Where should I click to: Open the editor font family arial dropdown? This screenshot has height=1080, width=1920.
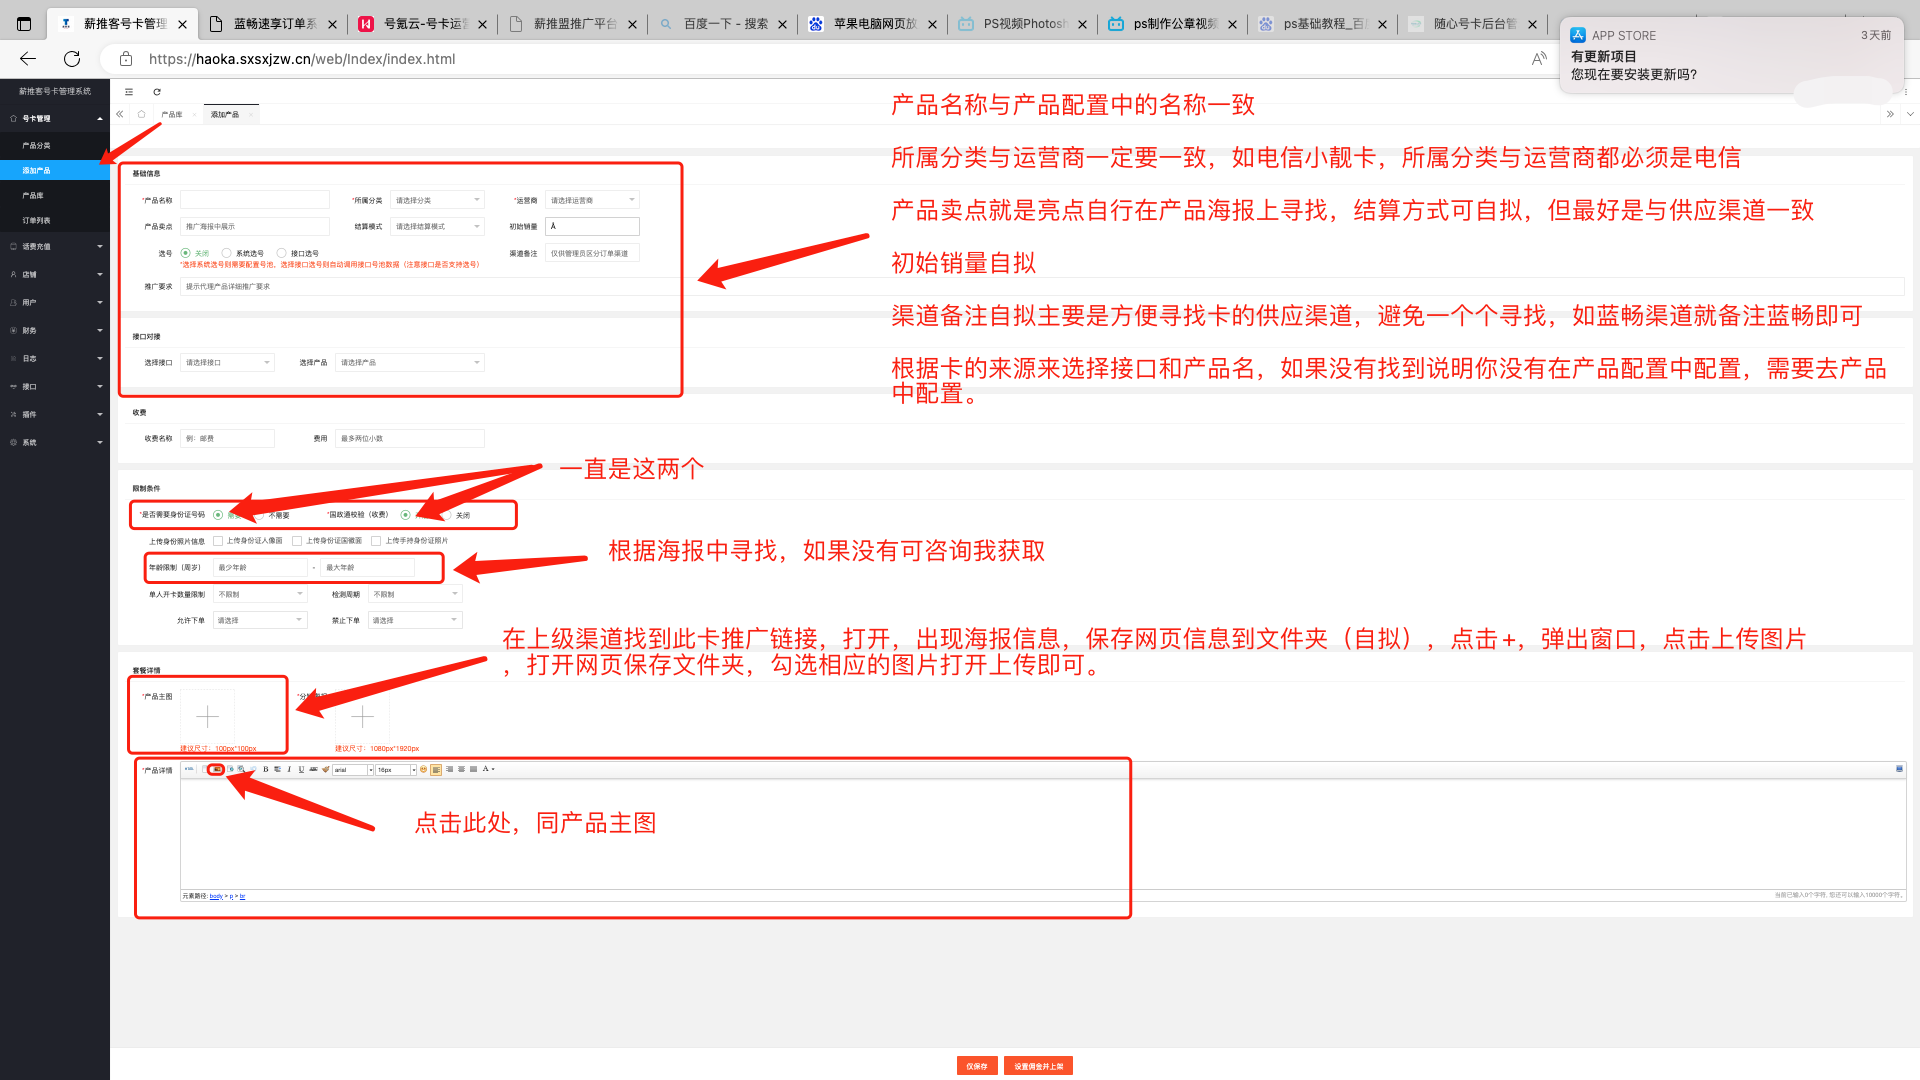pyautogui.click(x=353, y=770)
